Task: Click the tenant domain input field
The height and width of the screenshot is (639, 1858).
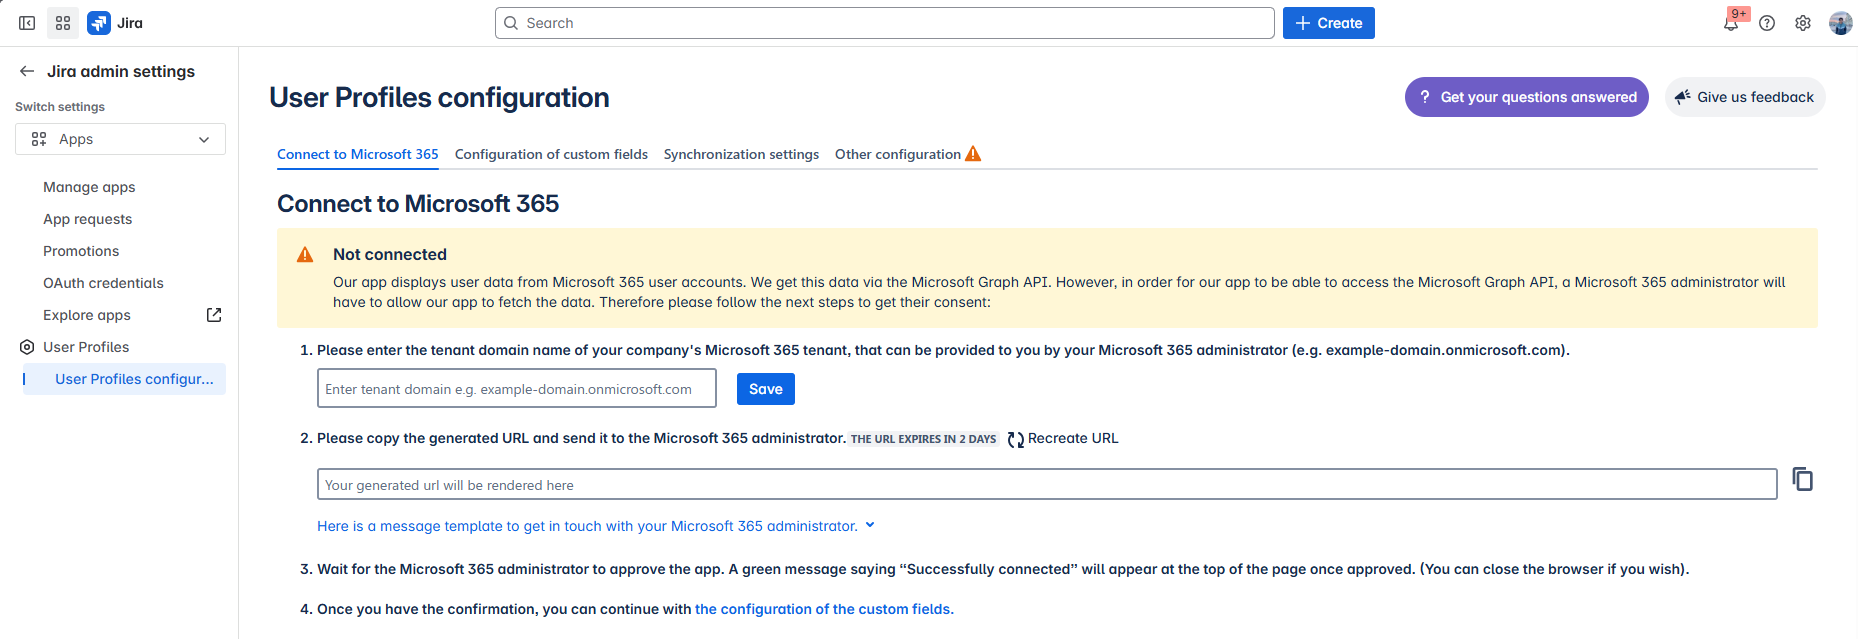Action: [516, 389]
